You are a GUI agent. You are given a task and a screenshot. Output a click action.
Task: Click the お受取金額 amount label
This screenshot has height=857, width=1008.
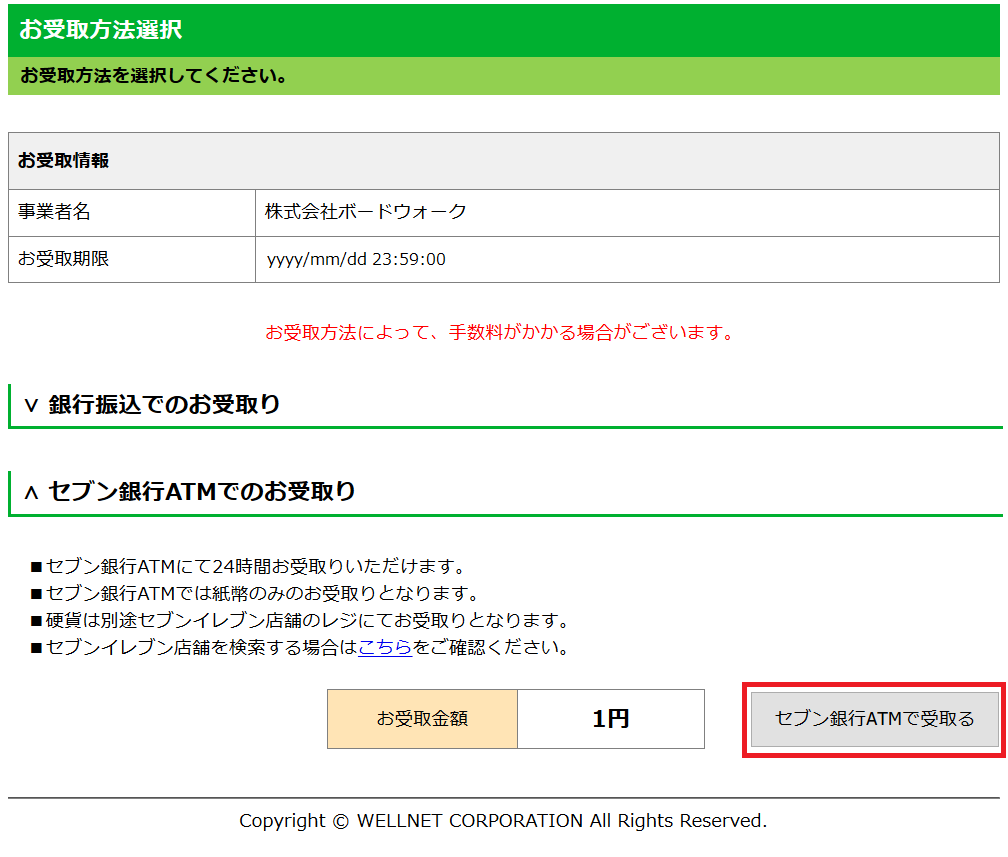point(422,719)
